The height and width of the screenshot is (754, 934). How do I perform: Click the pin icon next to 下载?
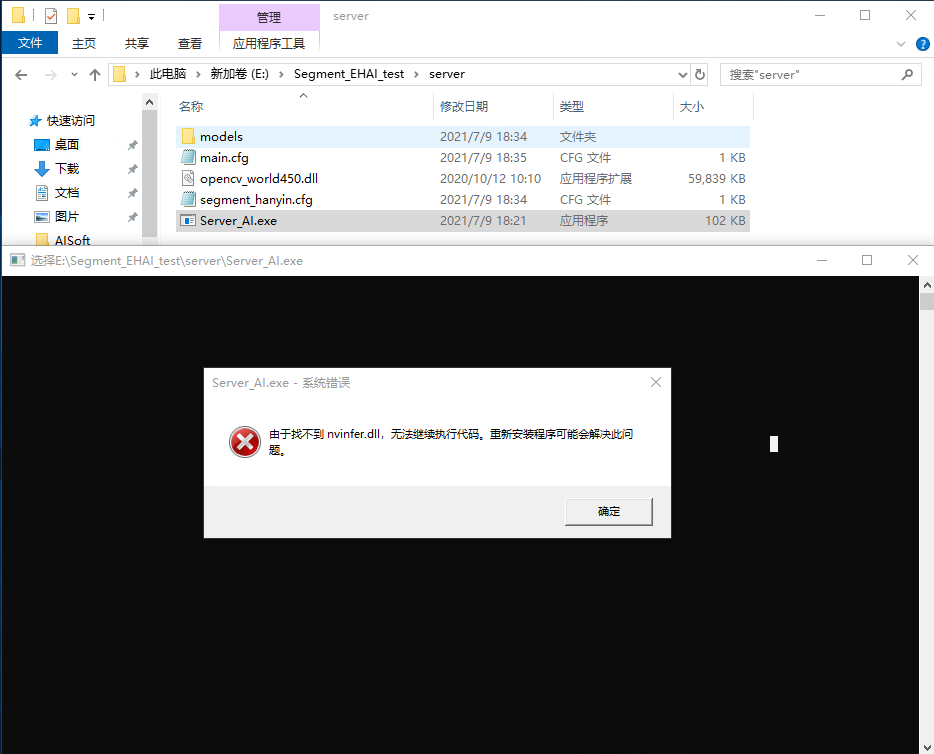pos(132,169)
